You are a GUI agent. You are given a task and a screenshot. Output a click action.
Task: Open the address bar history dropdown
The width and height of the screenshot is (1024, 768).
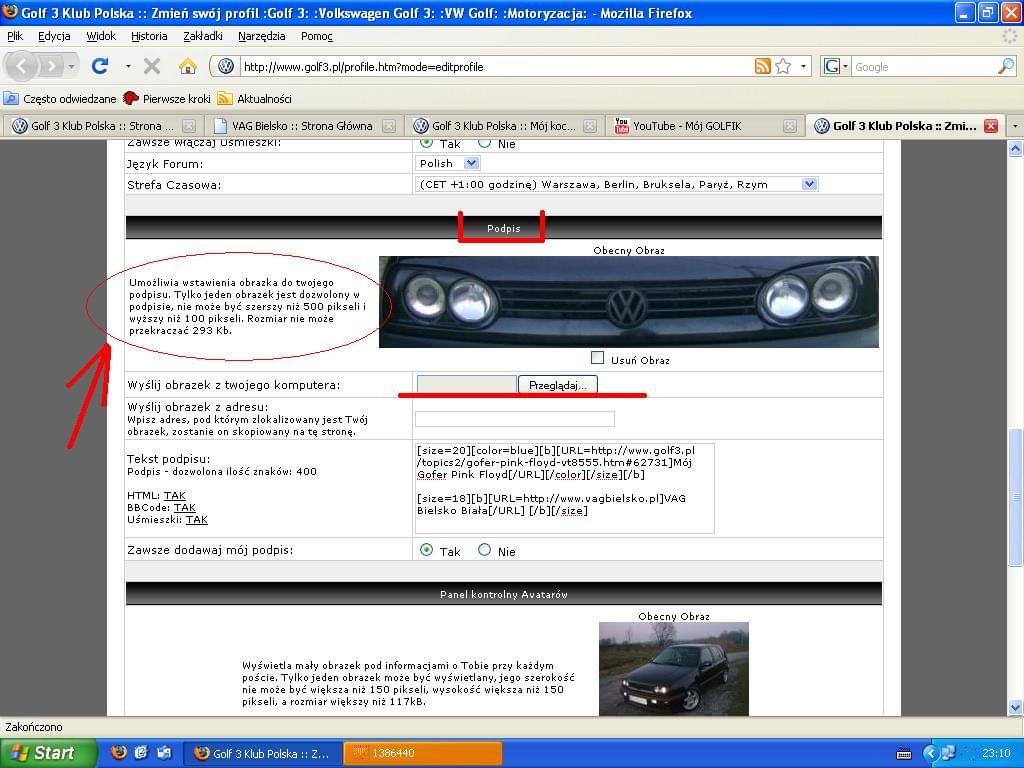tap(803, 66)
